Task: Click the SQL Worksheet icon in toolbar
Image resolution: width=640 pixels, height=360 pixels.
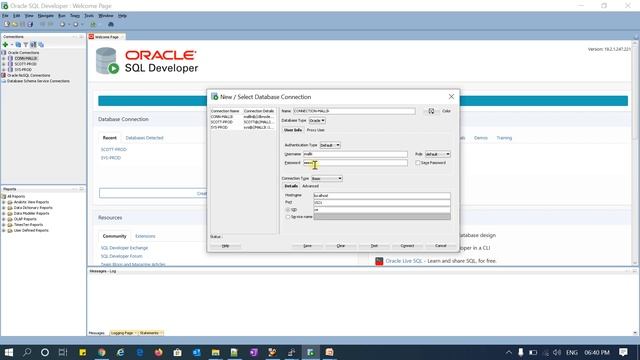Action: tap(93, 24)
